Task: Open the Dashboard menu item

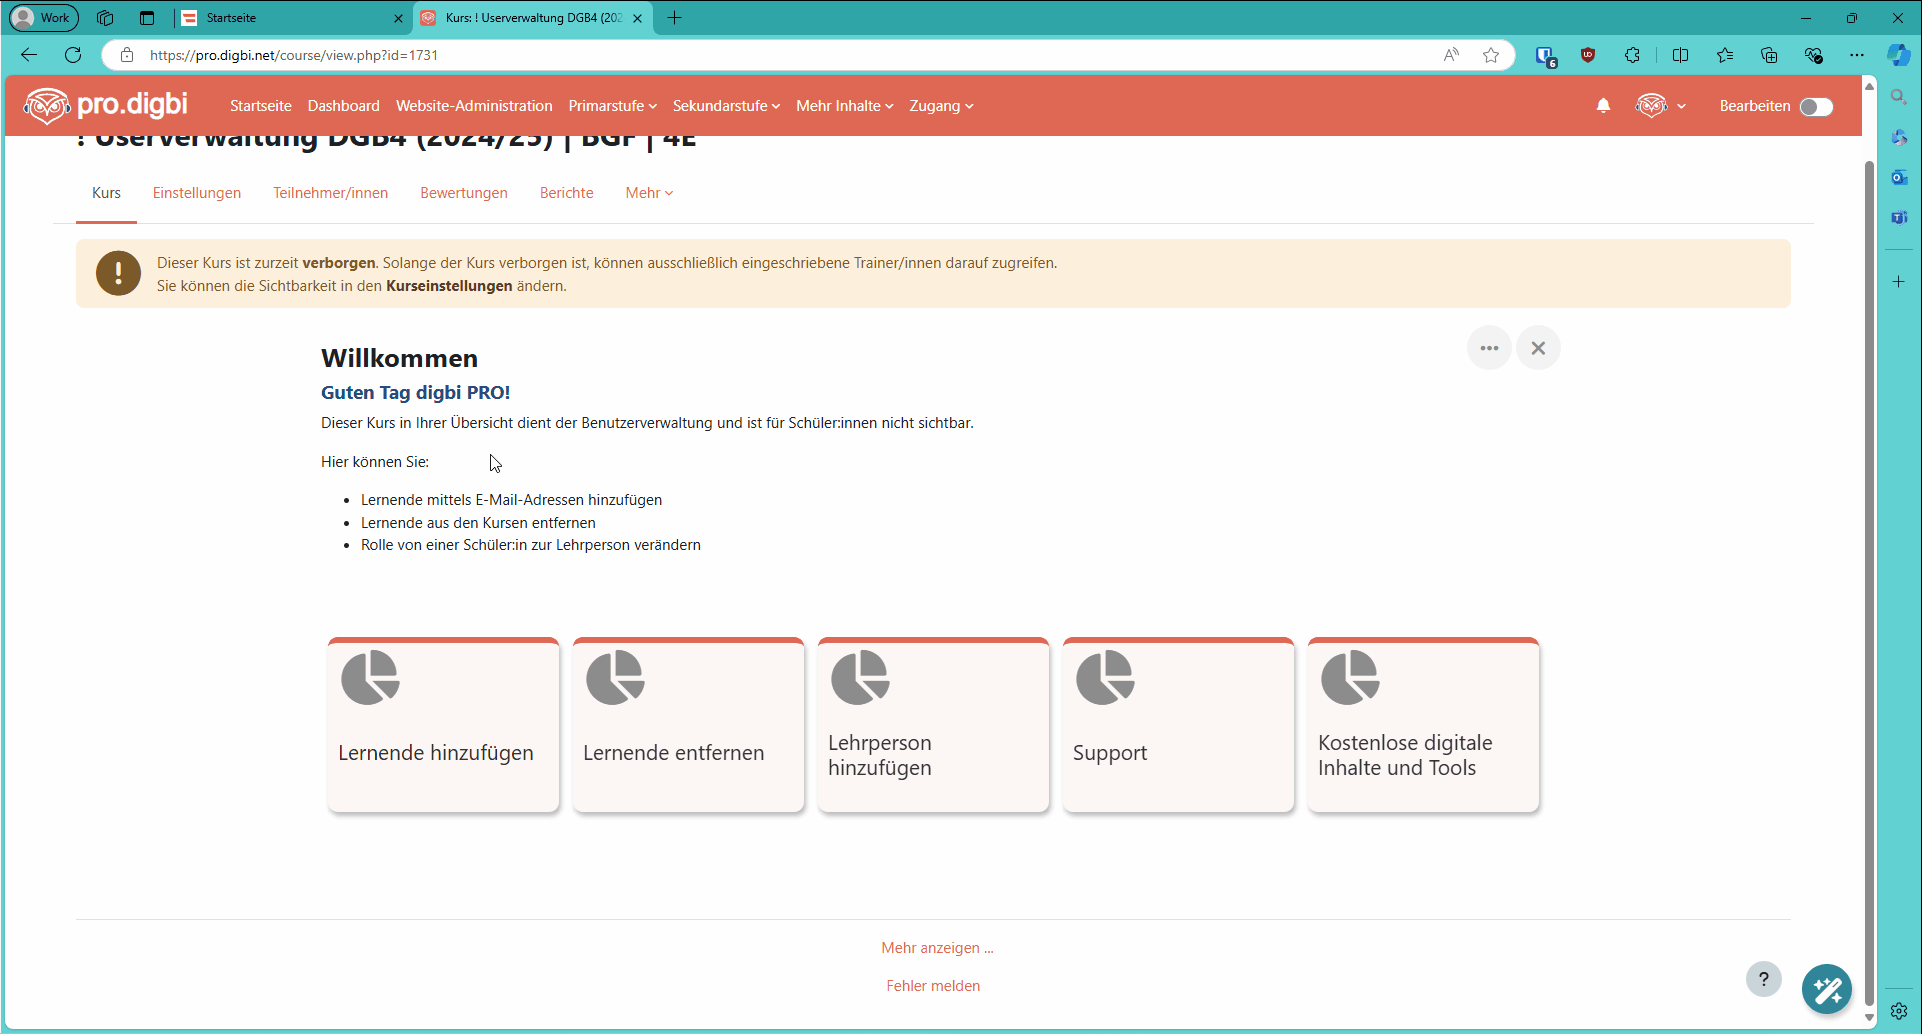Action: pyautogui.click(x=343, y=105)
